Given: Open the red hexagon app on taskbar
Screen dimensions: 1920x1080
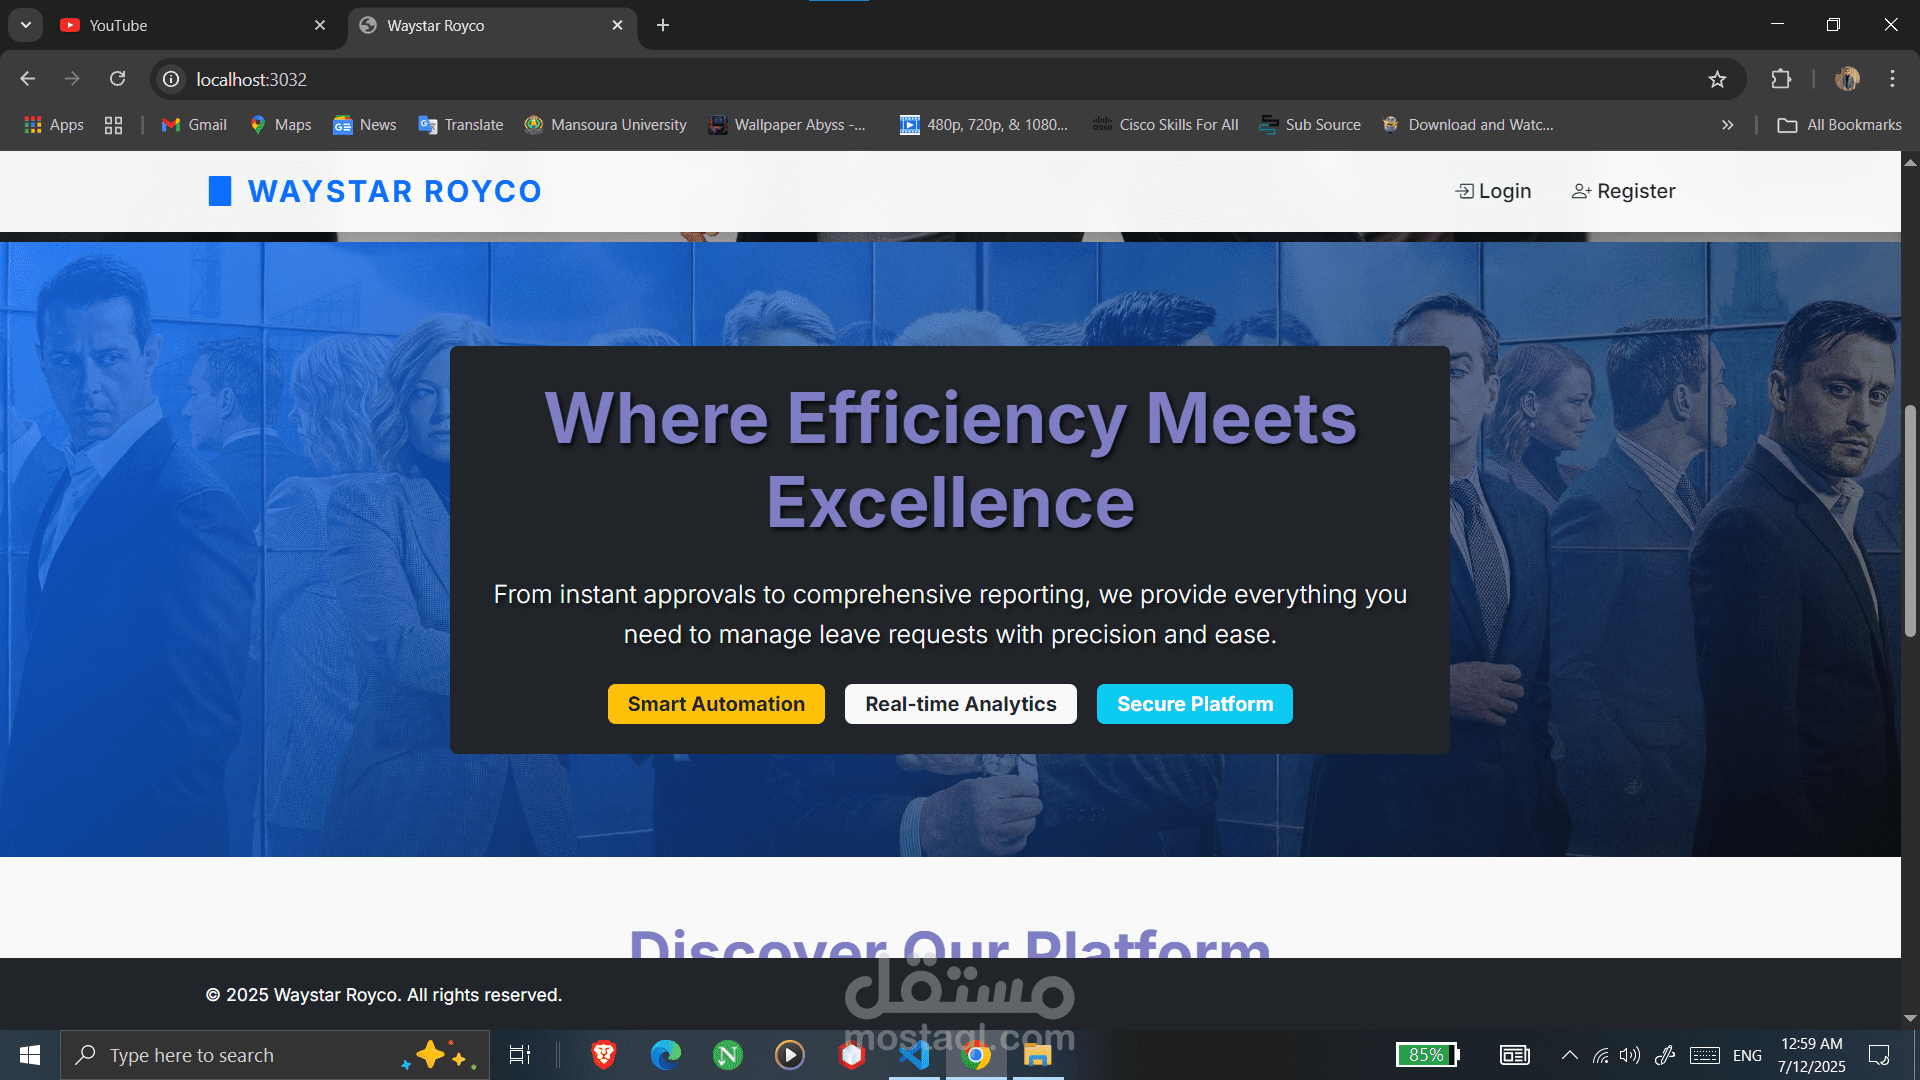Looking at the screenshot, I should [x=852, y=1055].
